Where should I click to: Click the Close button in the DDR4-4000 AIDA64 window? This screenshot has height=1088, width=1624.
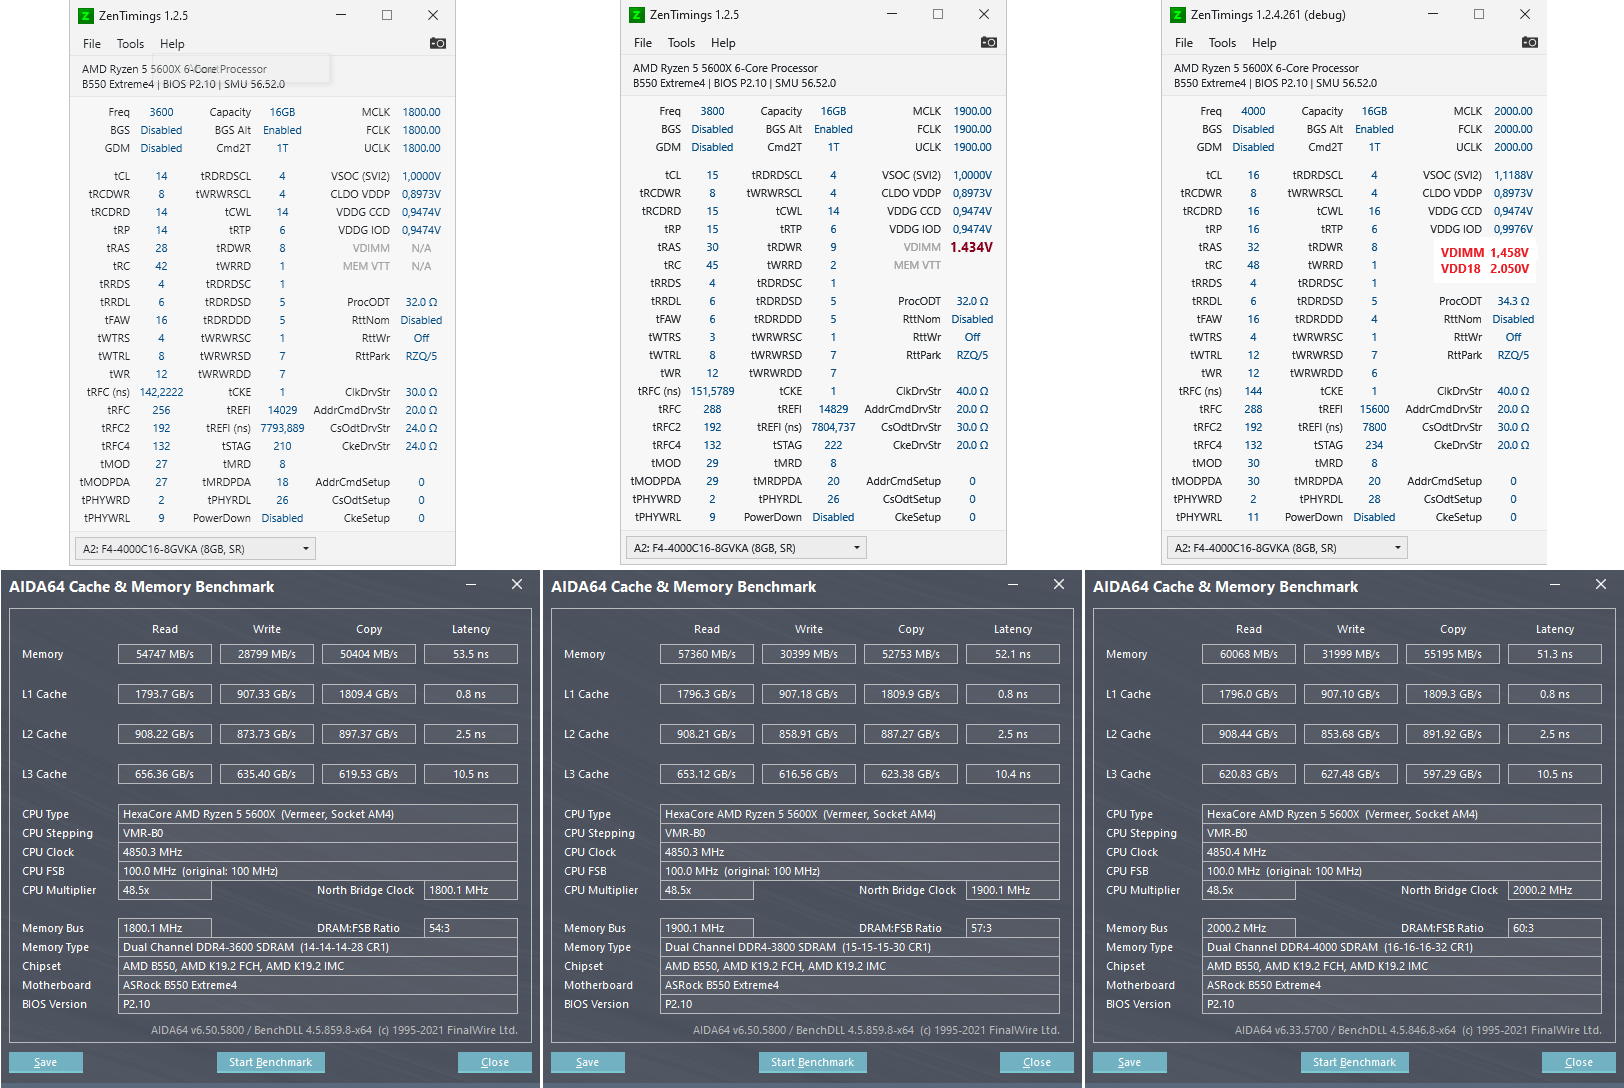click(x=1579, y=1062)
